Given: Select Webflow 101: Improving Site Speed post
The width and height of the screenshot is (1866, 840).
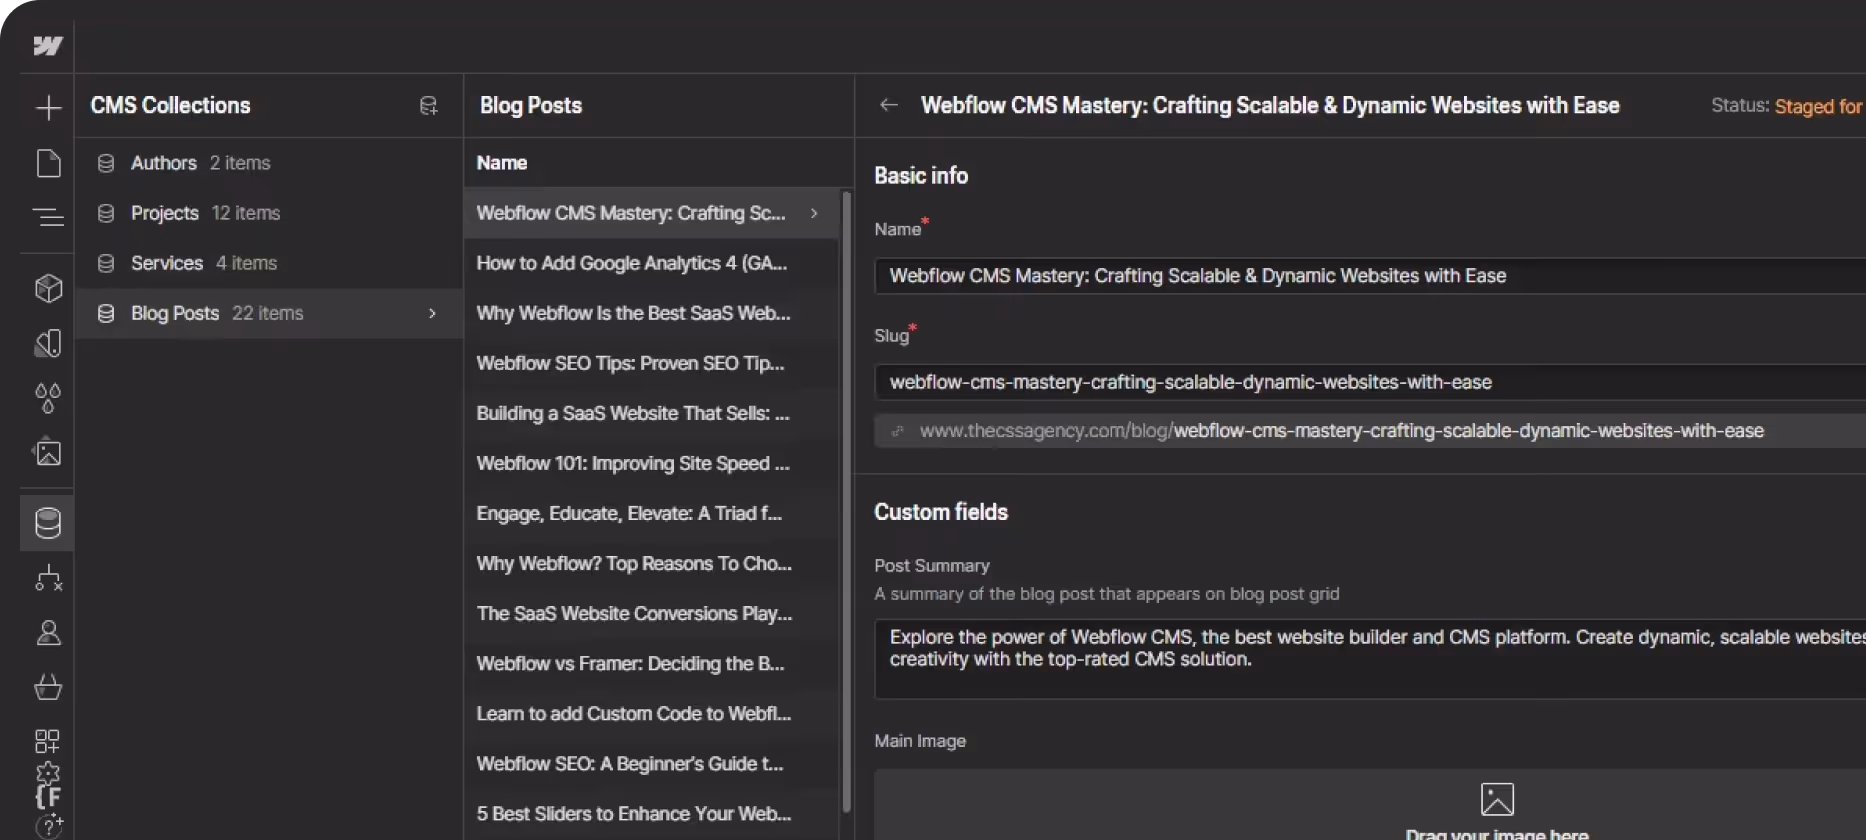Looking at the screenshot, I should point(652,463).
